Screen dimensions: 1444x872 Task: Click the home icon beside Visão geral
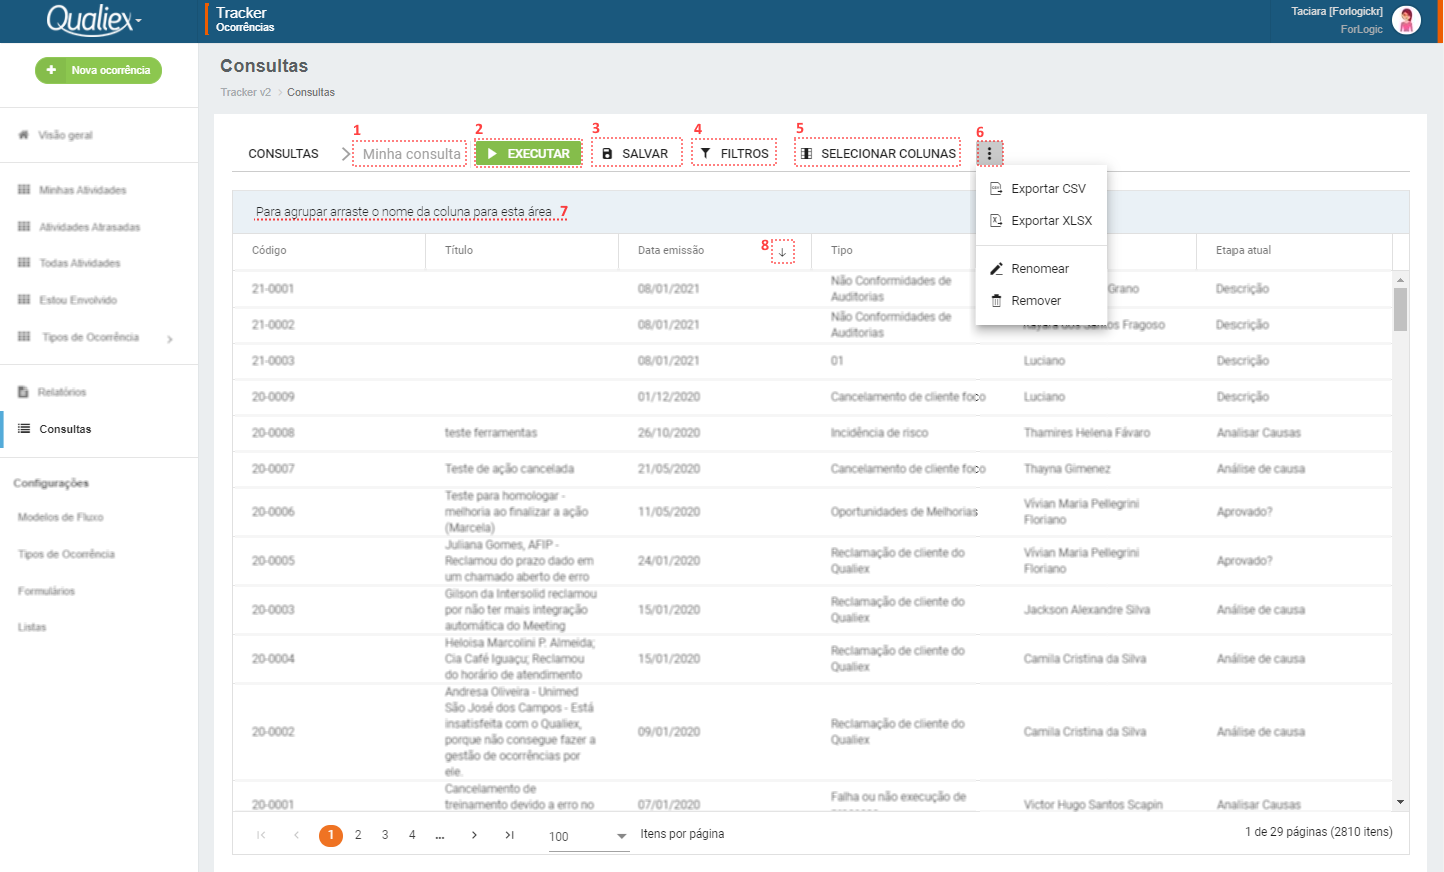coord(23,135)
